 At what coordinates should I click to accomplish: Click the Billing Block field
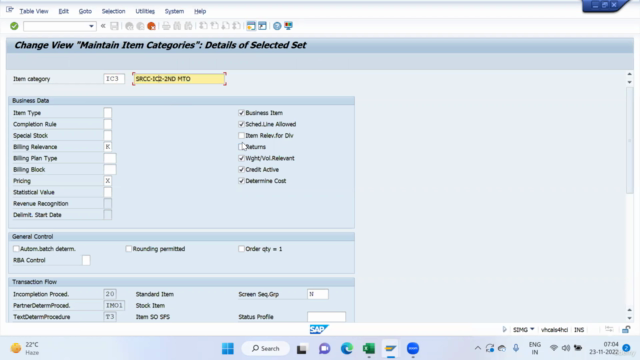coord(110,169)
